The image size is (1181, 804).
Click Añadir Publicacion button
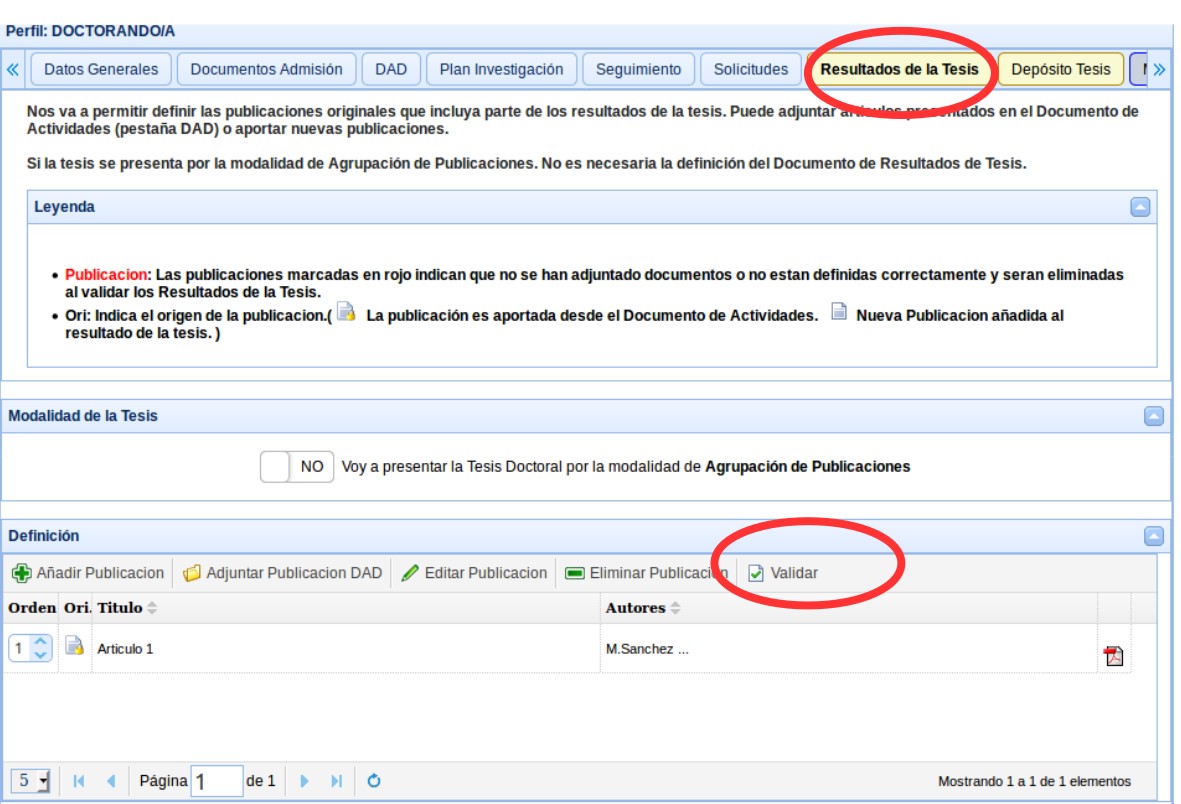(88, 573)
